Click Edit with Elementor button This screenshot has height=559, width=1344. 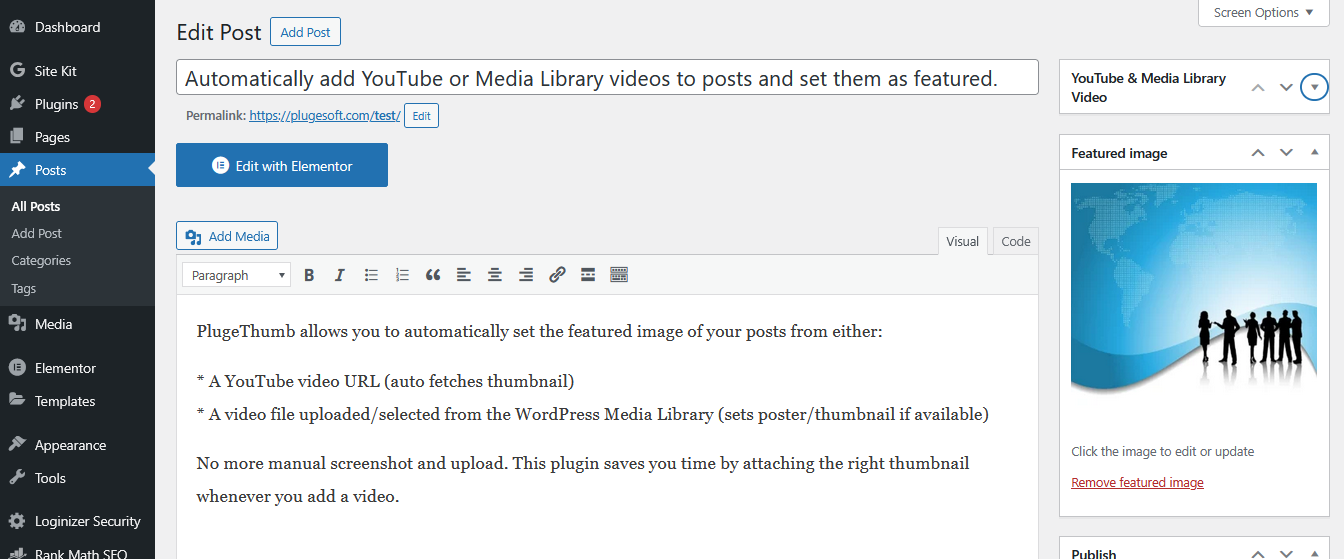coord(282,166)
